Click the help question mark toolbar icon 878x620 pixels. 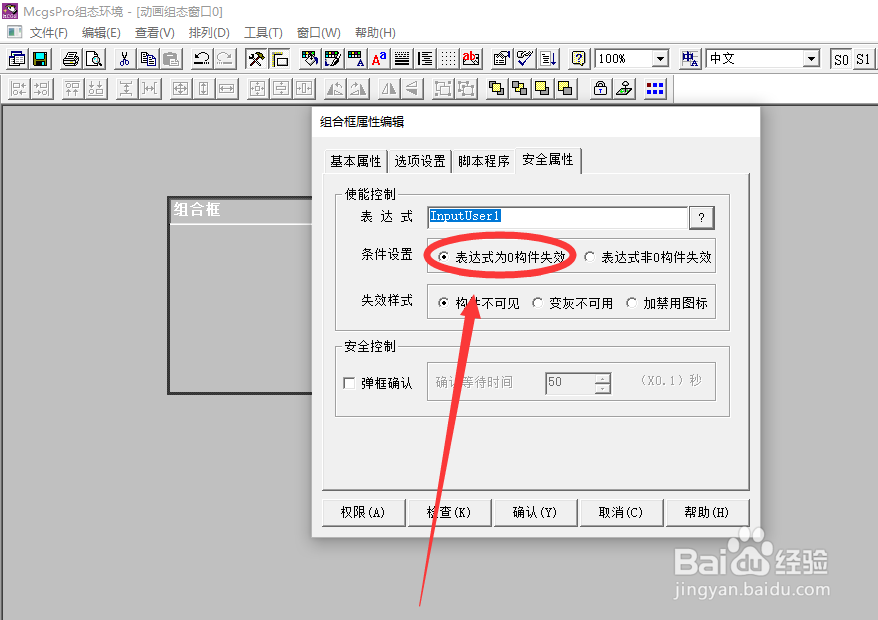[x=578, y=59]
